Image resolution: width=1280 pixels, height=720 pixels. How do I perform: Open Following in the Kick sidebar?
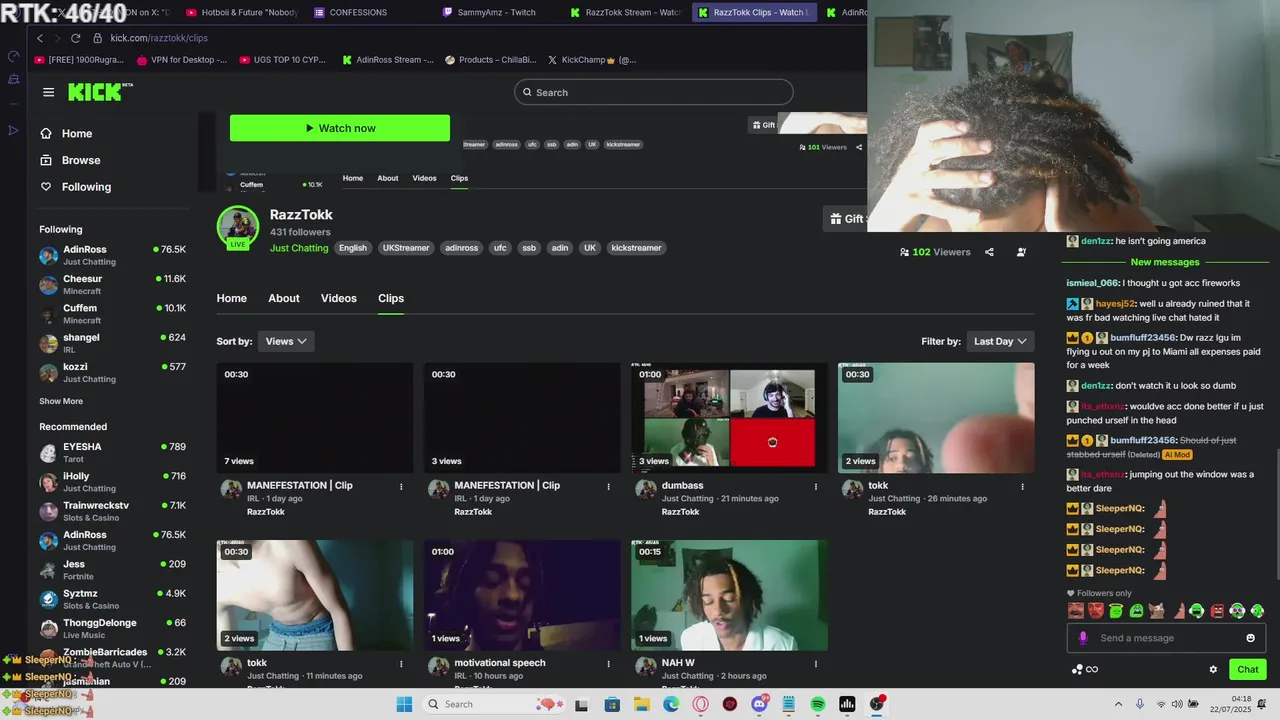point(86,187)
